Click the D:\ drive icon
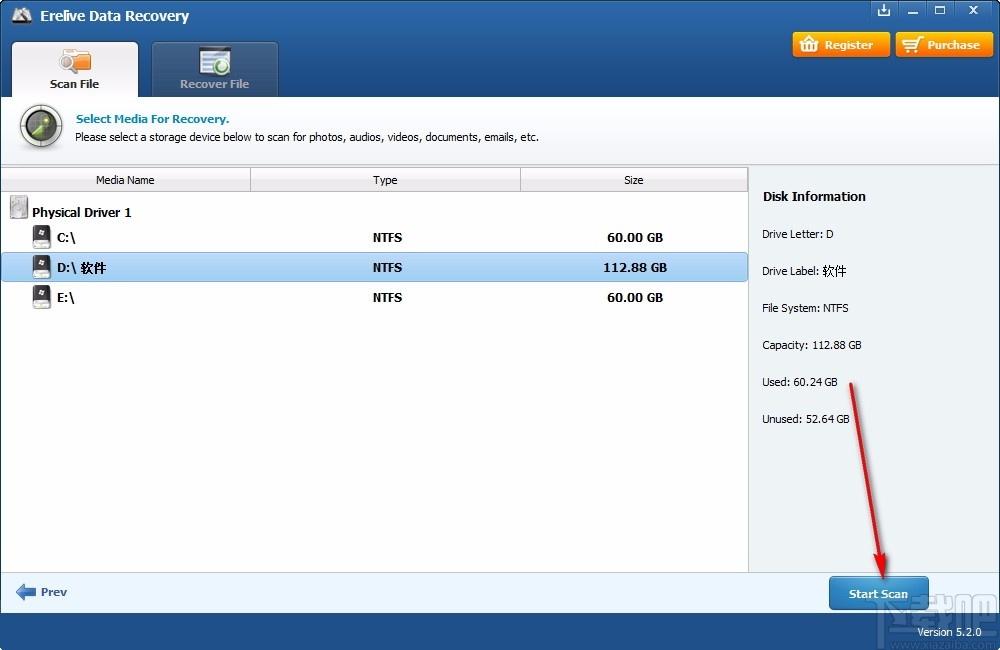Image resolution: width=1000 pixels, height=650 pixels. [x=41, y=267]
